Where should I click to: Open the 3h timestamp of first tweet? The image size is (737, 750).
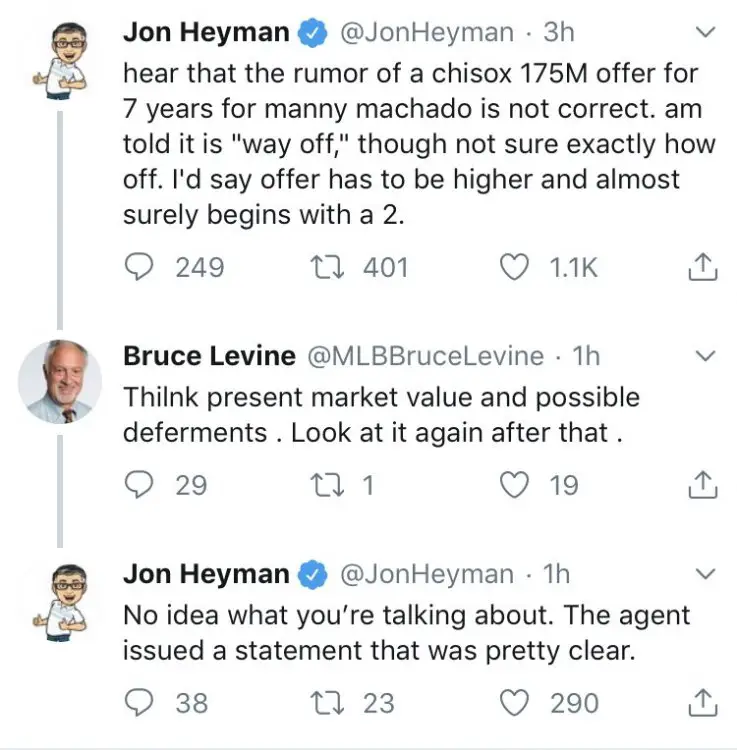559,32
